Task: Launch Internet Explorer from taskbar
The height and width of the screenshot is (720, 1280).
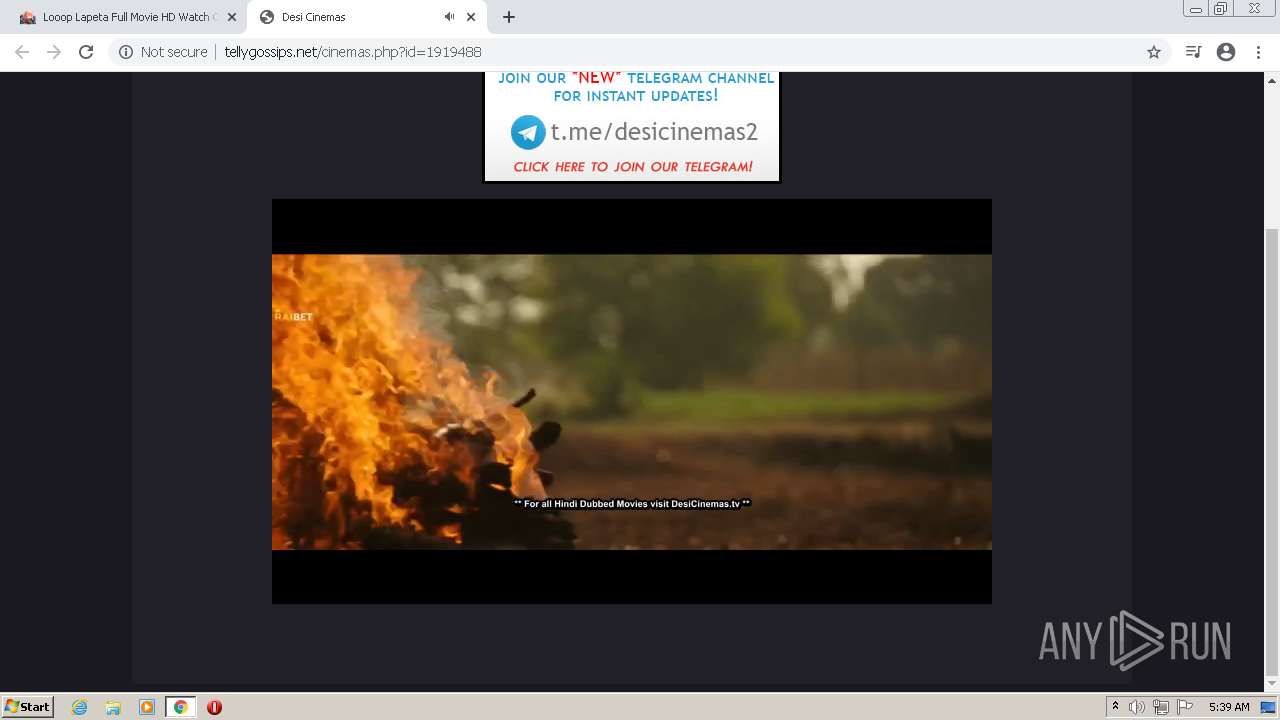Action: coord(80,707)
